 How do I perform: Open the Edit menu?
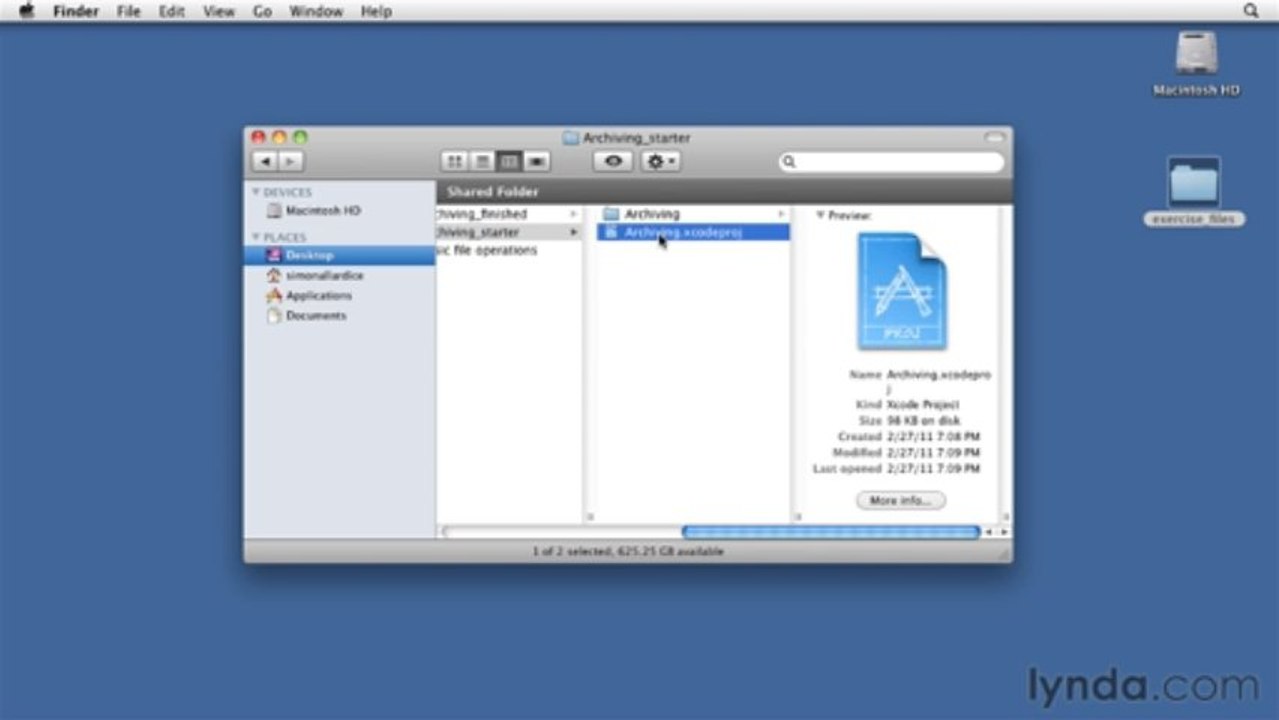pyautogui.click(x=172, y=11)
